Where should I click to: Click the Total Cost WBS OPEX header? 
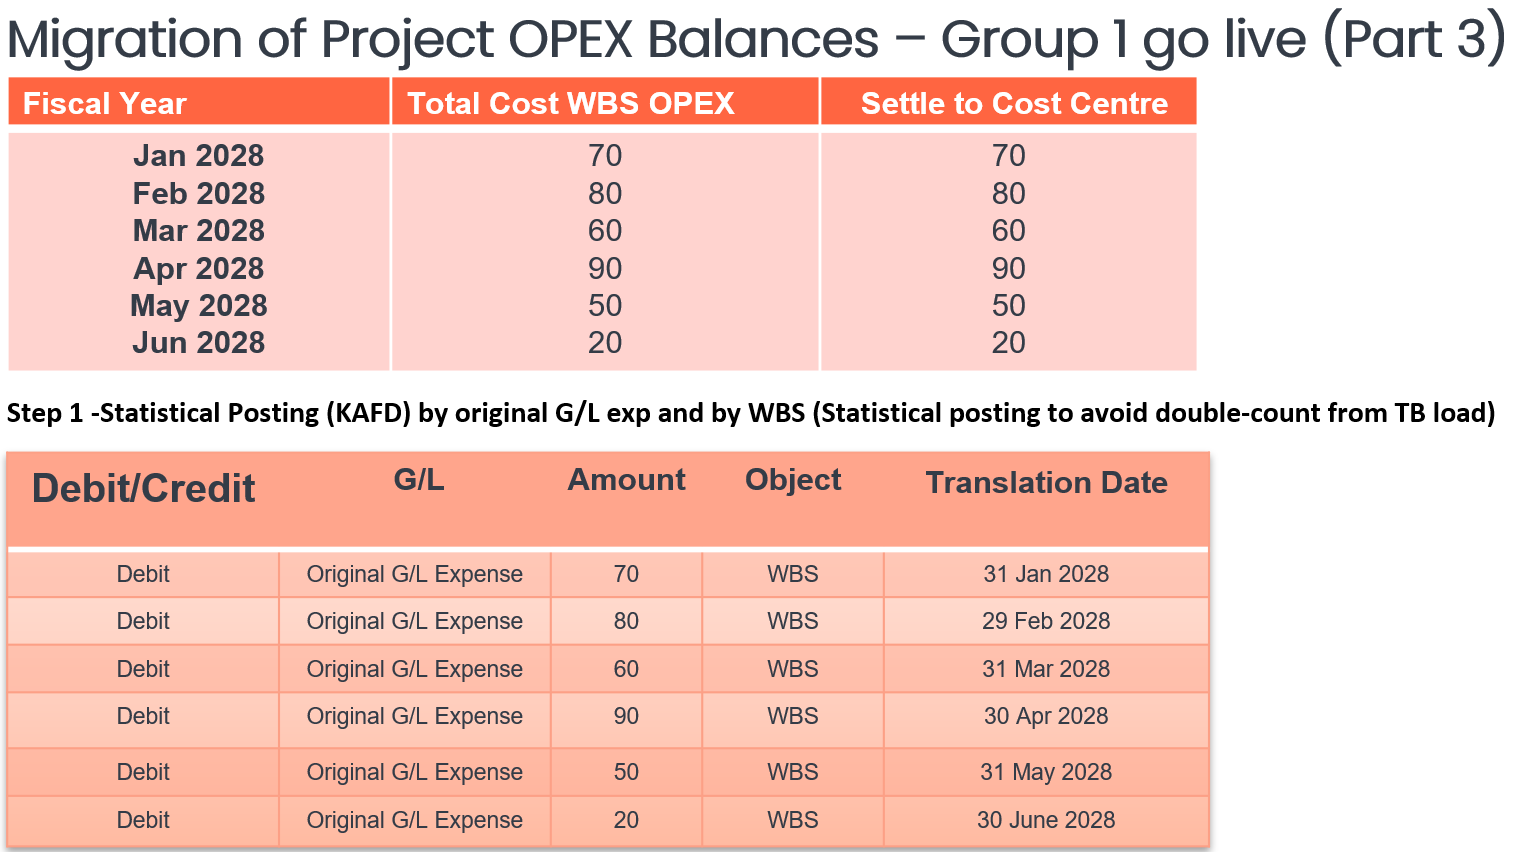click(x=571, y=103)
